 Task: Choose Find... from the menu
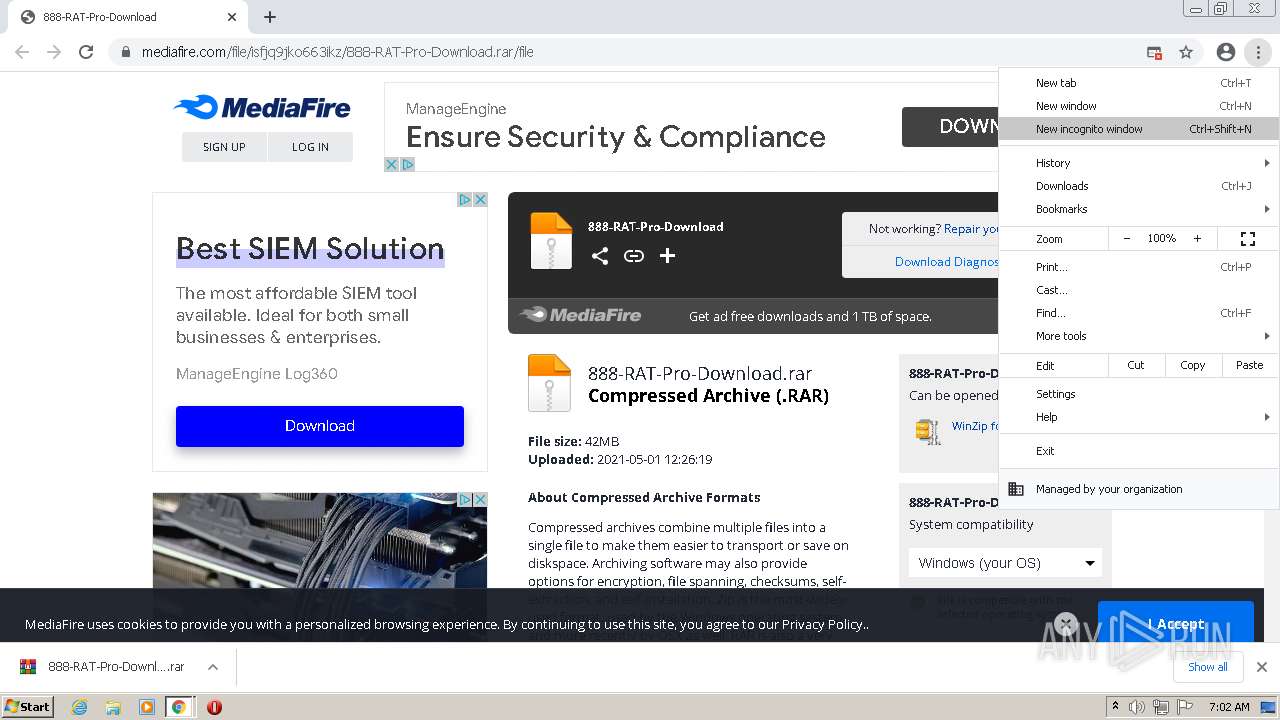[1138, 313]
